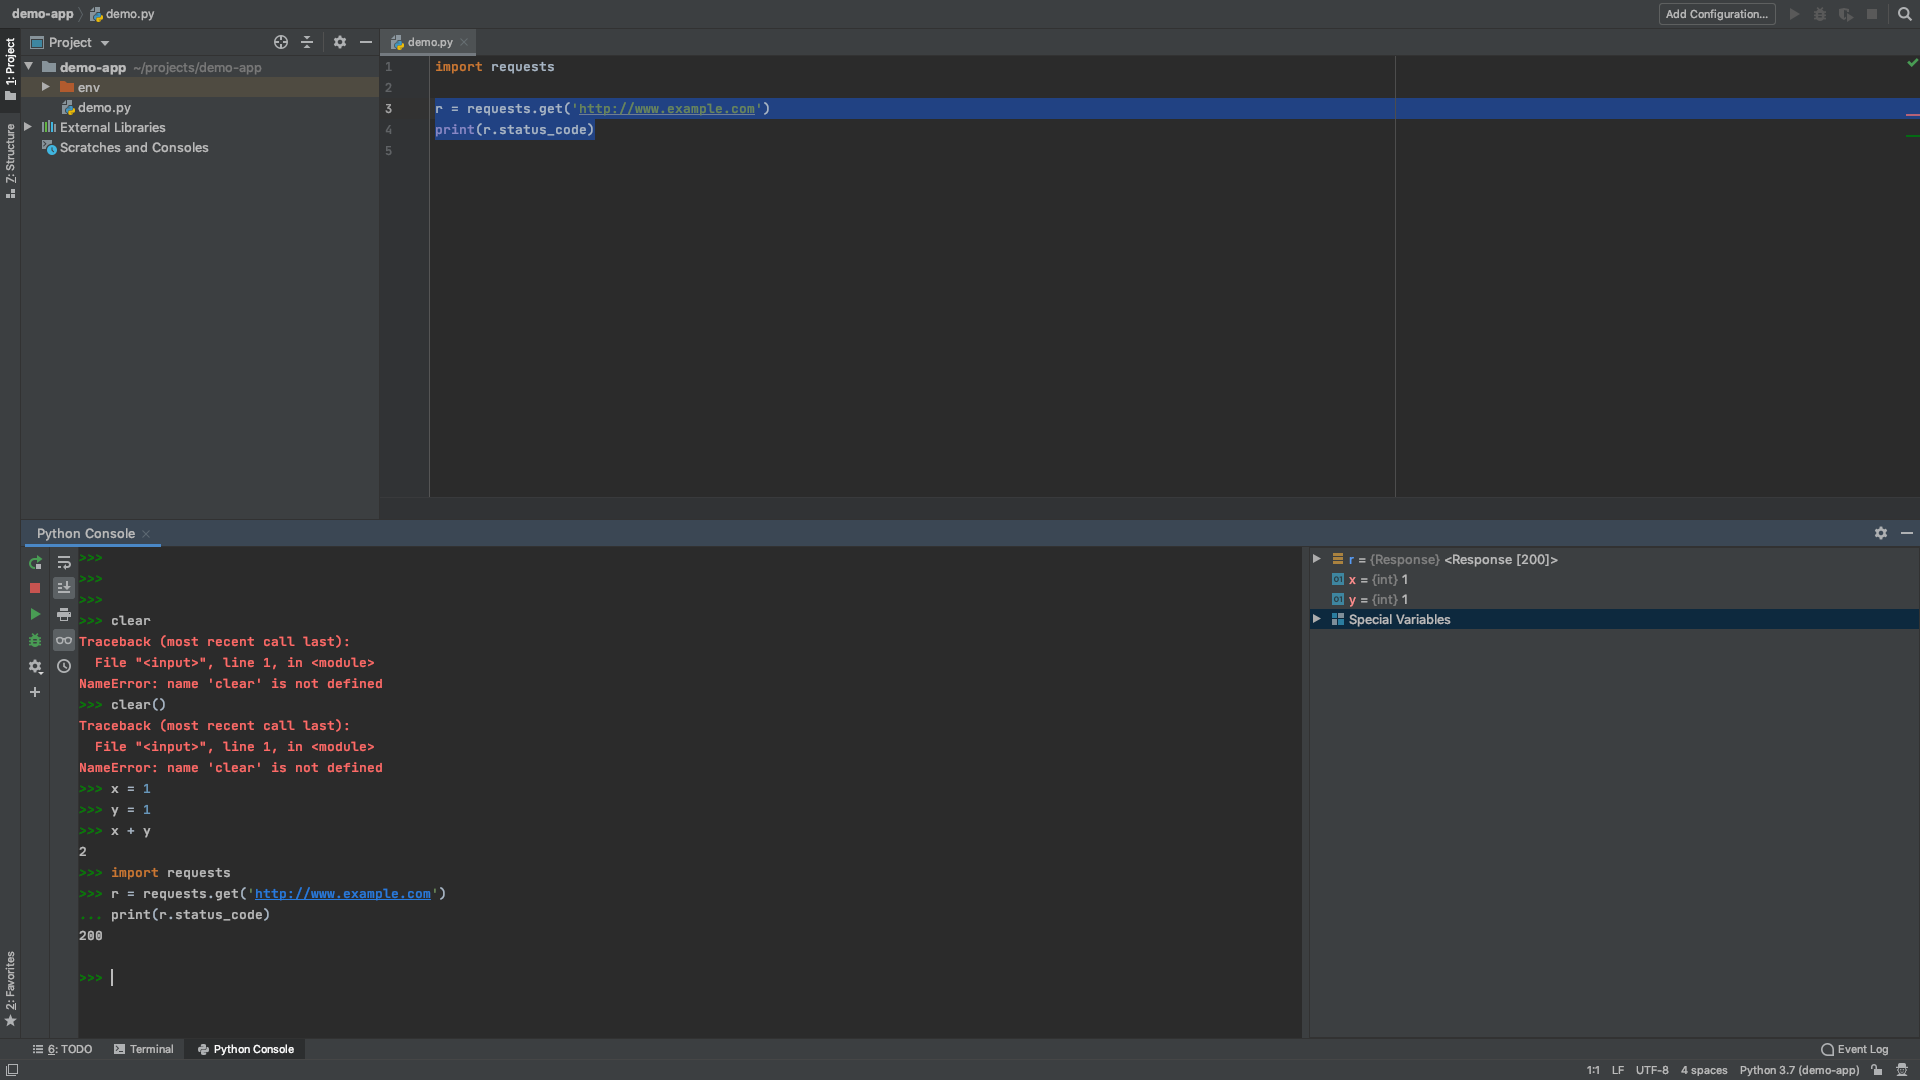Open console Browse History clock icon
This screenshot has height=1080, width=1920.
64,666
